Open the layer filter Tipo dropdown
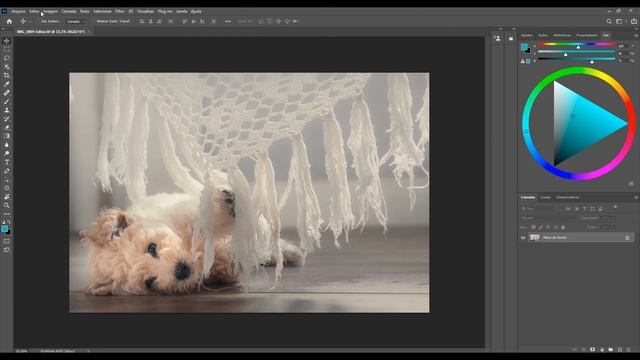The height and width of the screenshot is (360, 640). point(538,209)
